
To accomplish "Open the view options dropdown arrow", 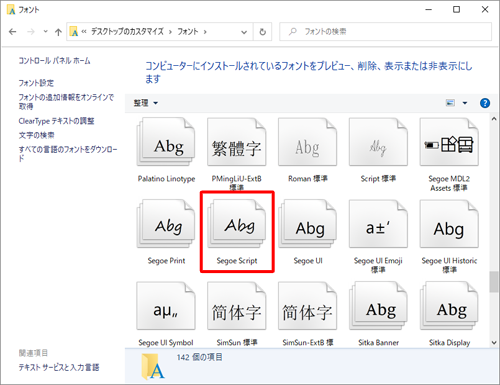I will (465, 103).
